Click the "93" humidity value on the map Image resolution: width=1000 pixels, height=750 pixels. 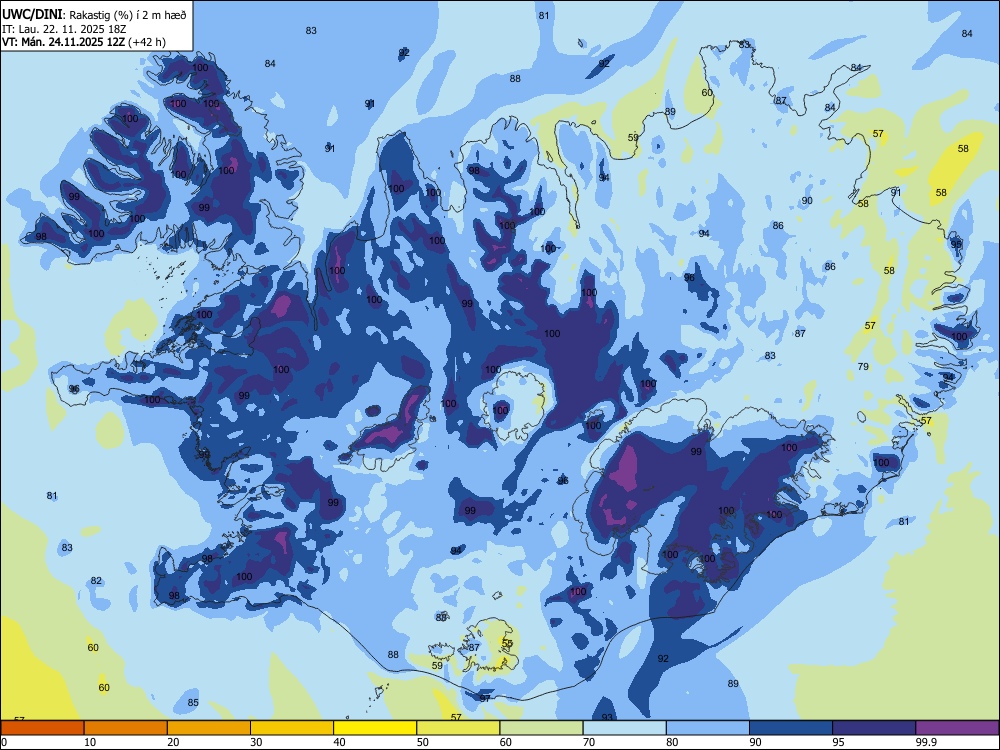[607, 717]
